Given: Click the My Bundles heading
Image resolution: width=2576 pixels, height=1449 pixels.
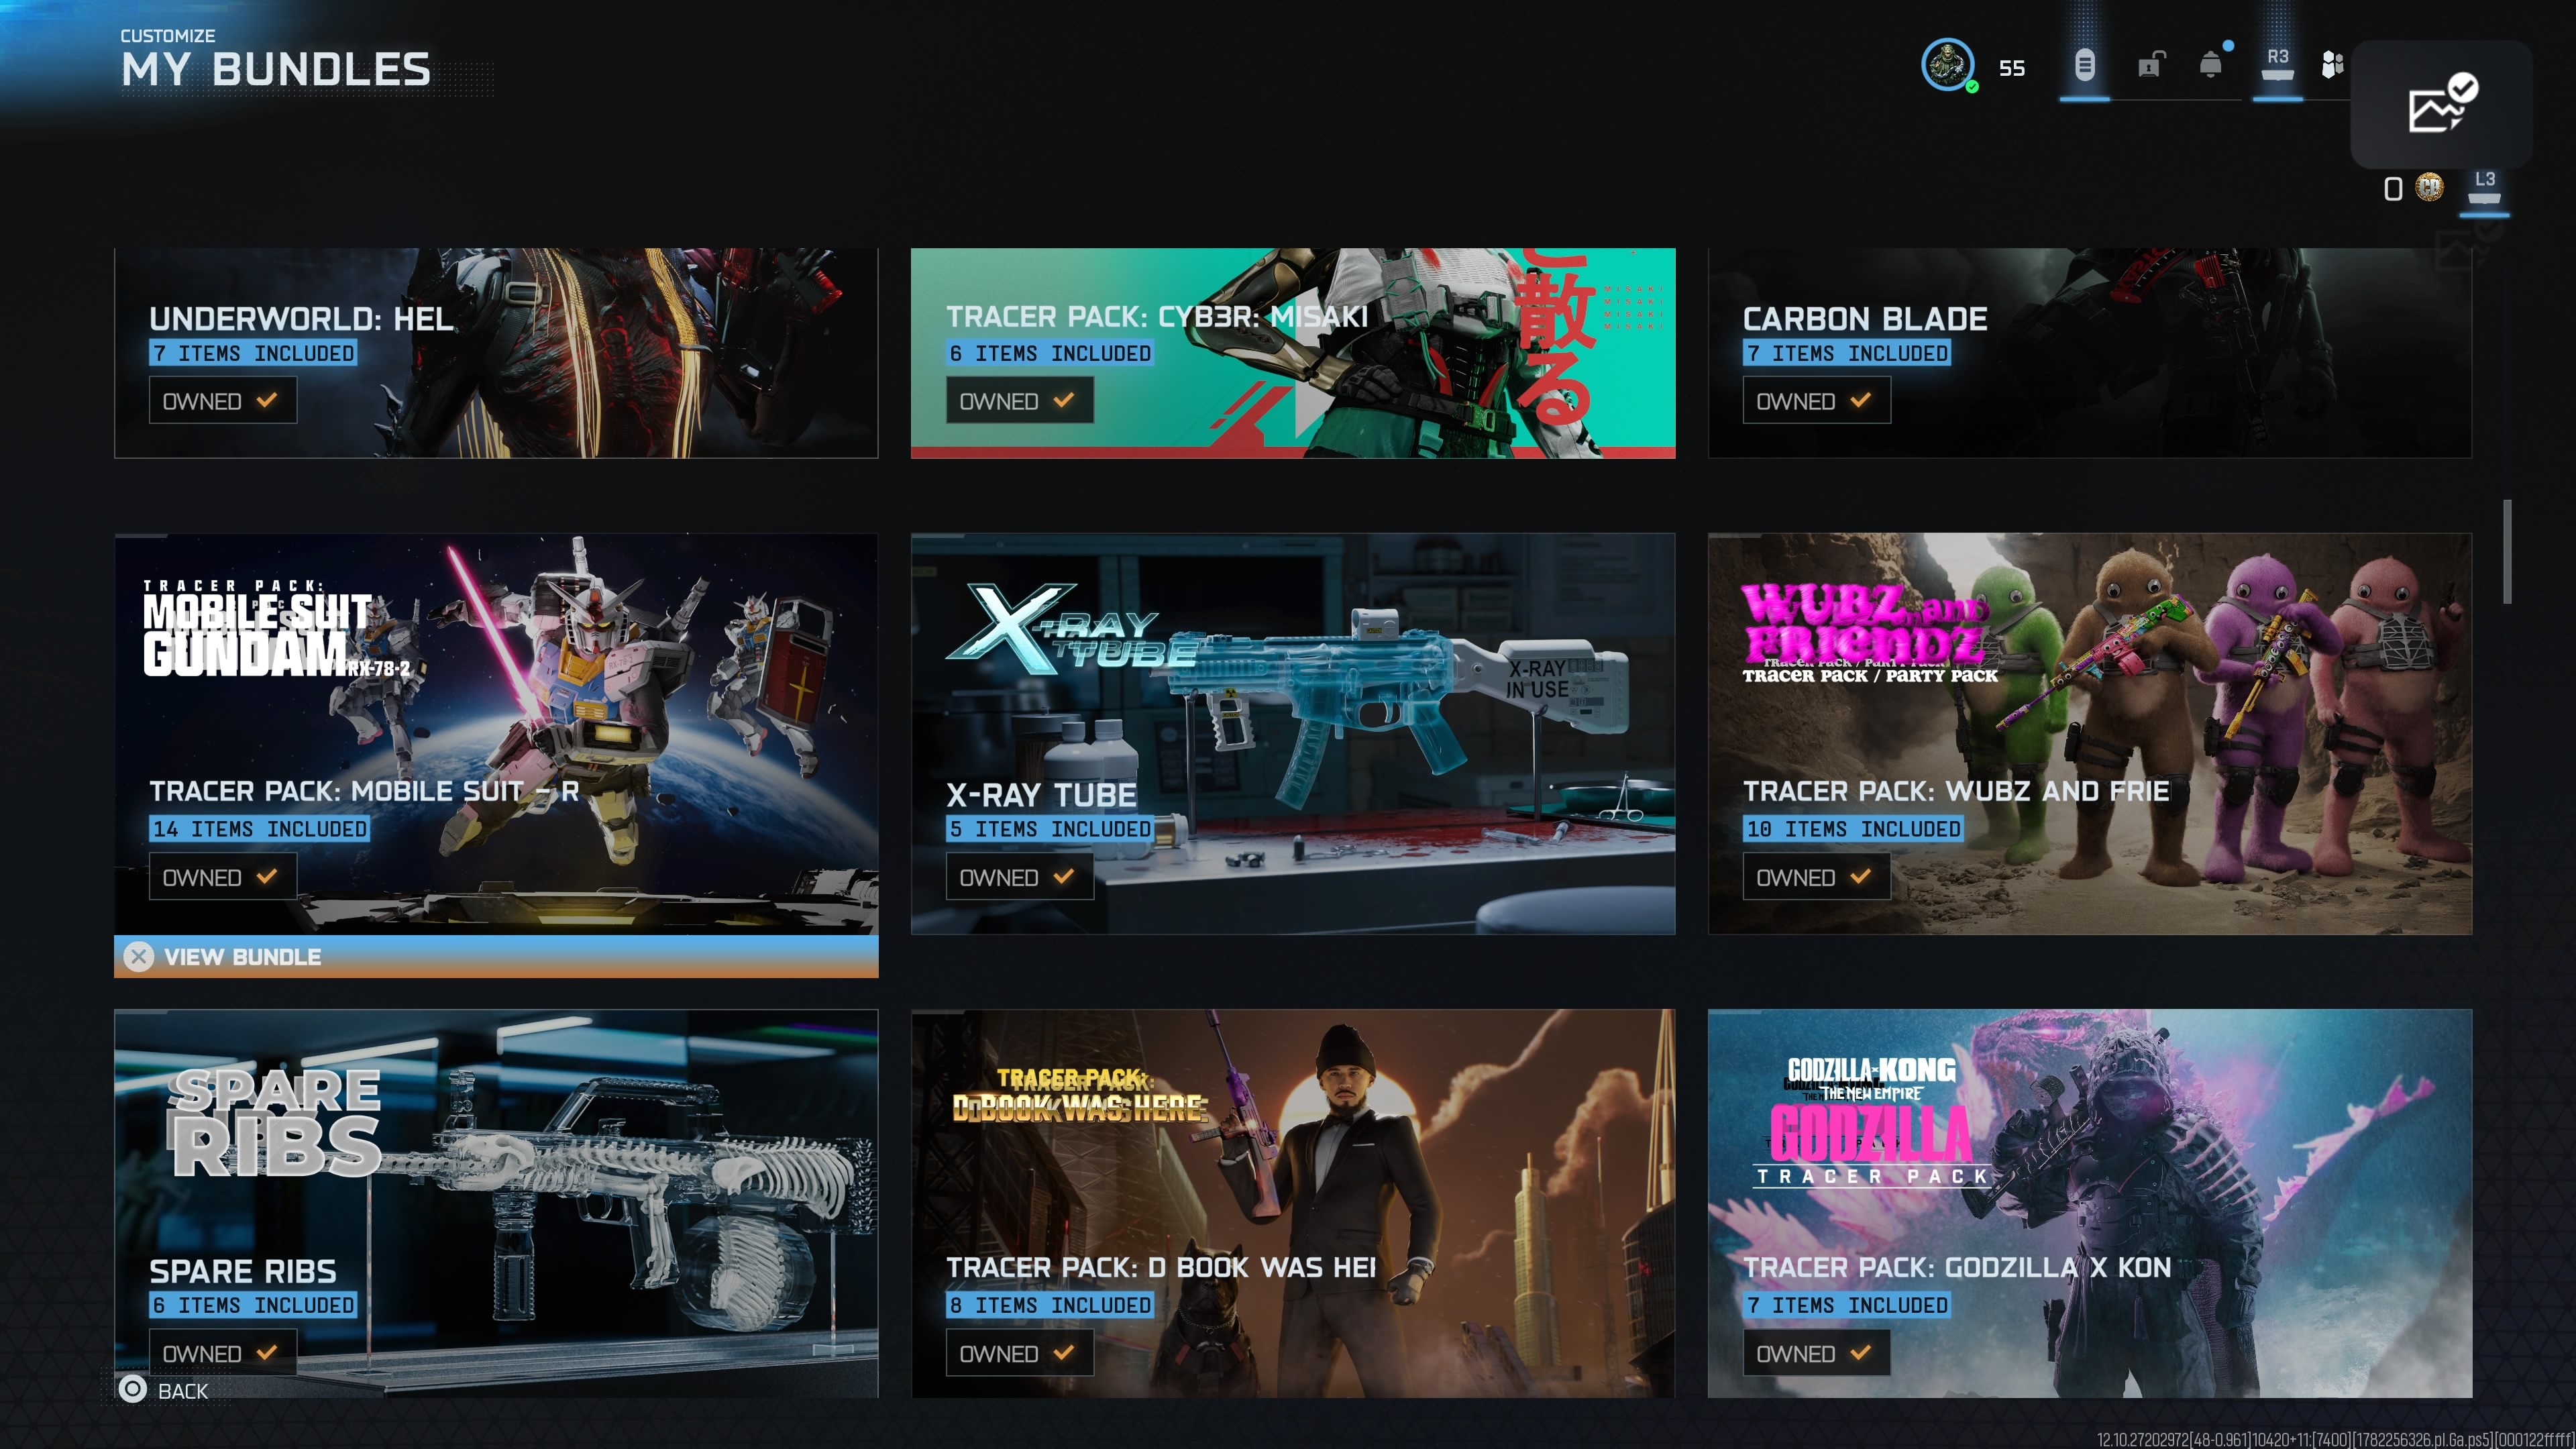Looking at the screenshot, I should tap(276, 70).
